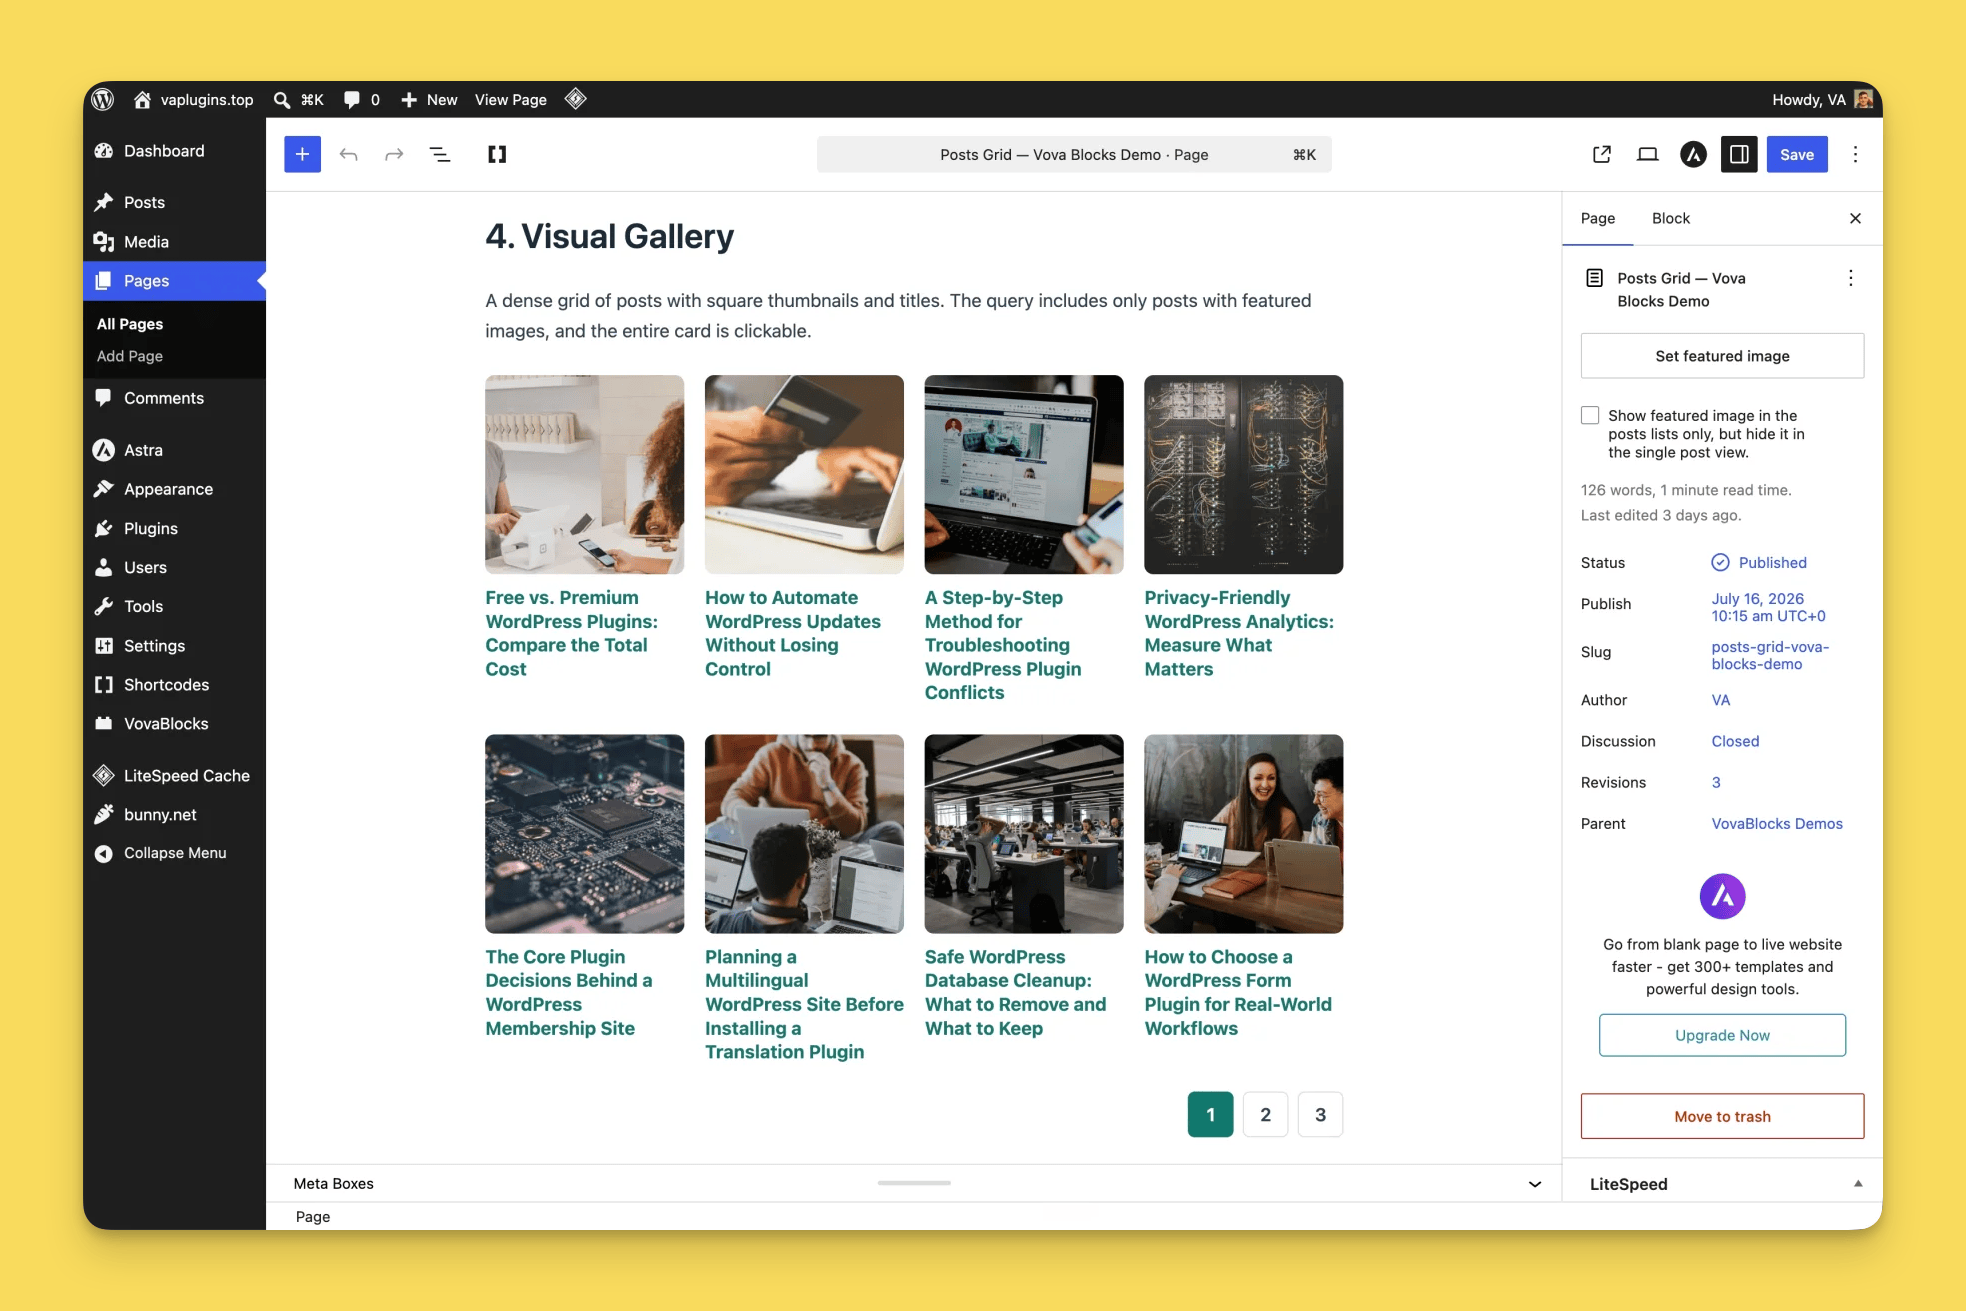Screen dimensions: 1966x1311
Task: Open the Astra sidebar menu
Action: [143, 450]
